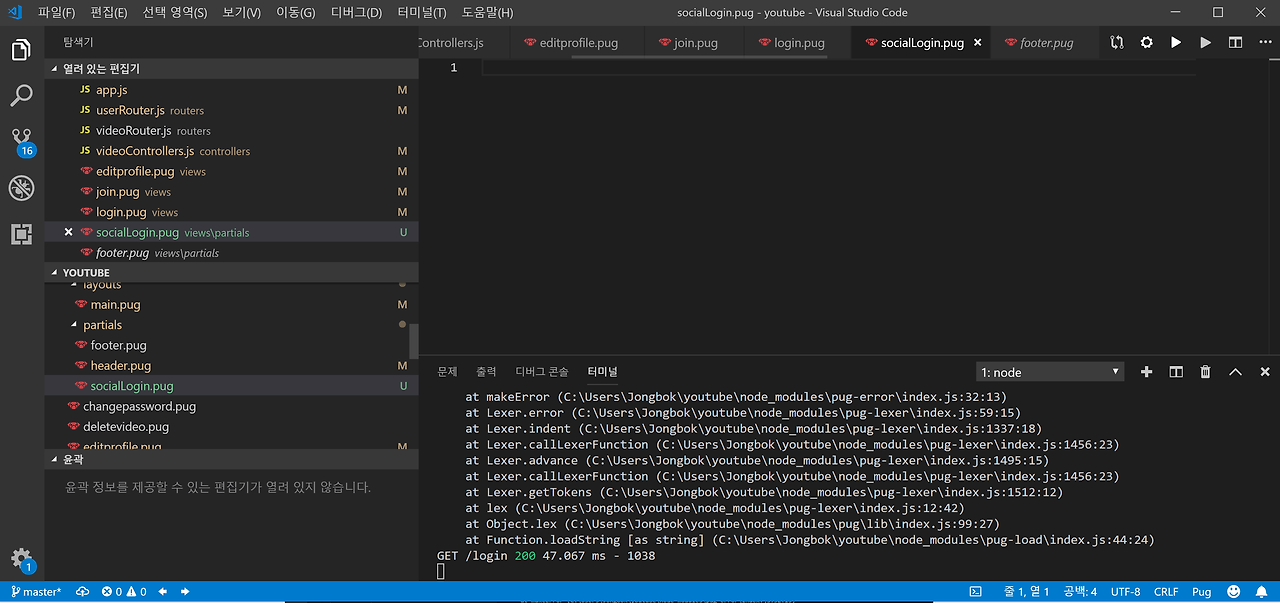Select userRouter.js in open editors
This screenshot has height=603, width=1280.
coord(231,110)
